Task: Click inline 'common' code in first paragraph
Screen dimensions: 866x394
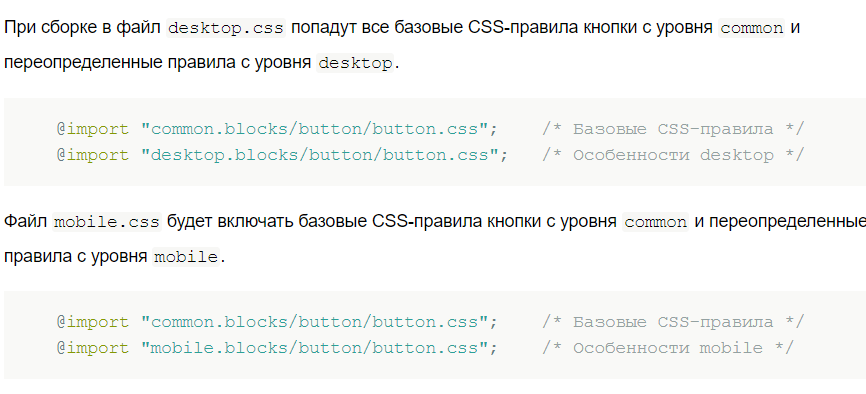Action: [x=752, y=28]
